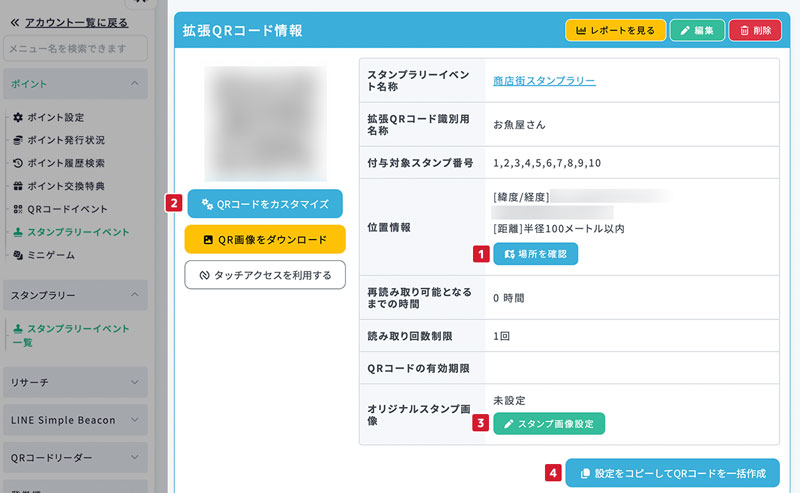Click the gear icon beside ポイント設定
Viewport: 800px width, 493px height.
click(x=18, y=117)
